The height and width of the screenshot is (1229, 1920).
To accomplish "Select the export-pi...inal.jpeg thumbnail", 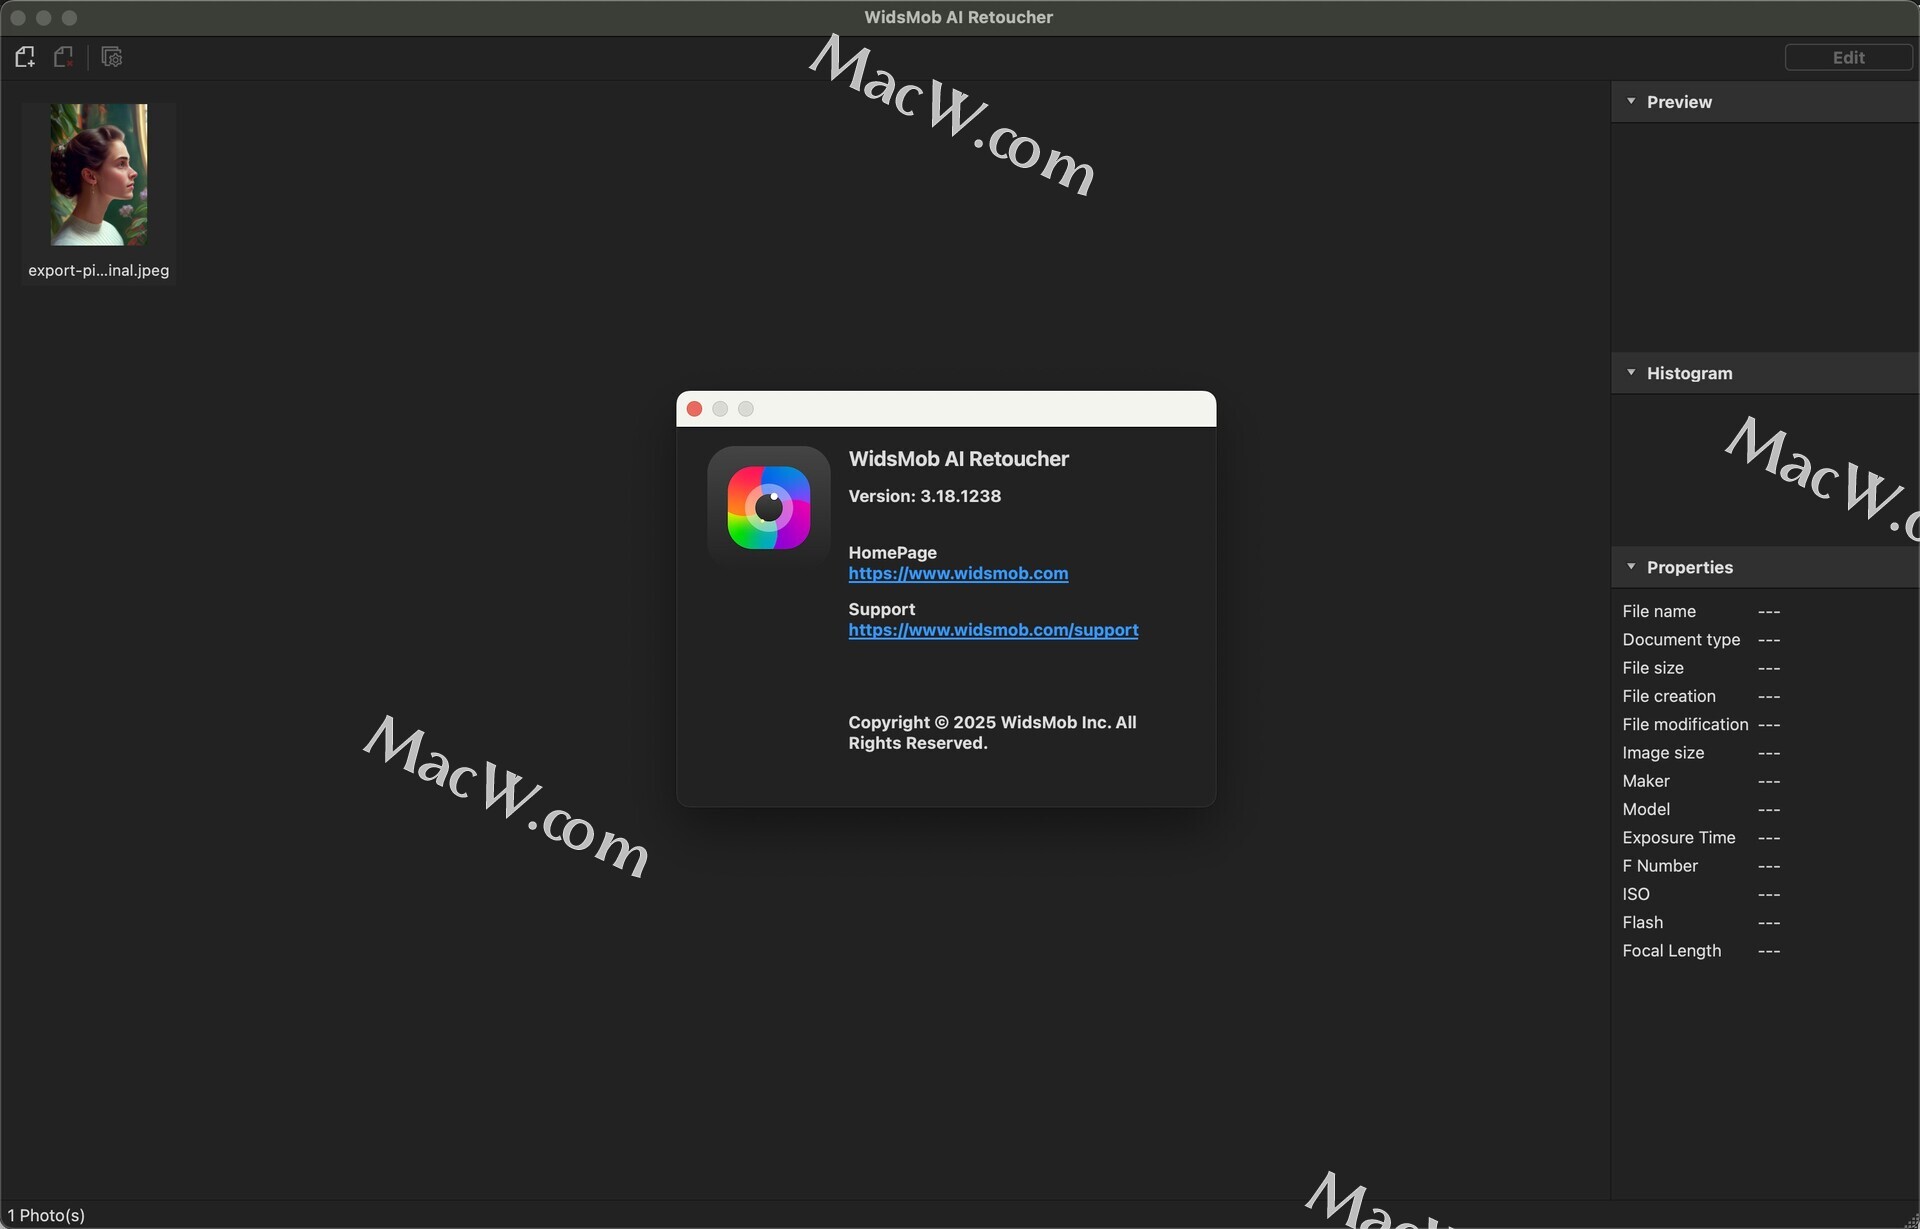I will [99, 175].
